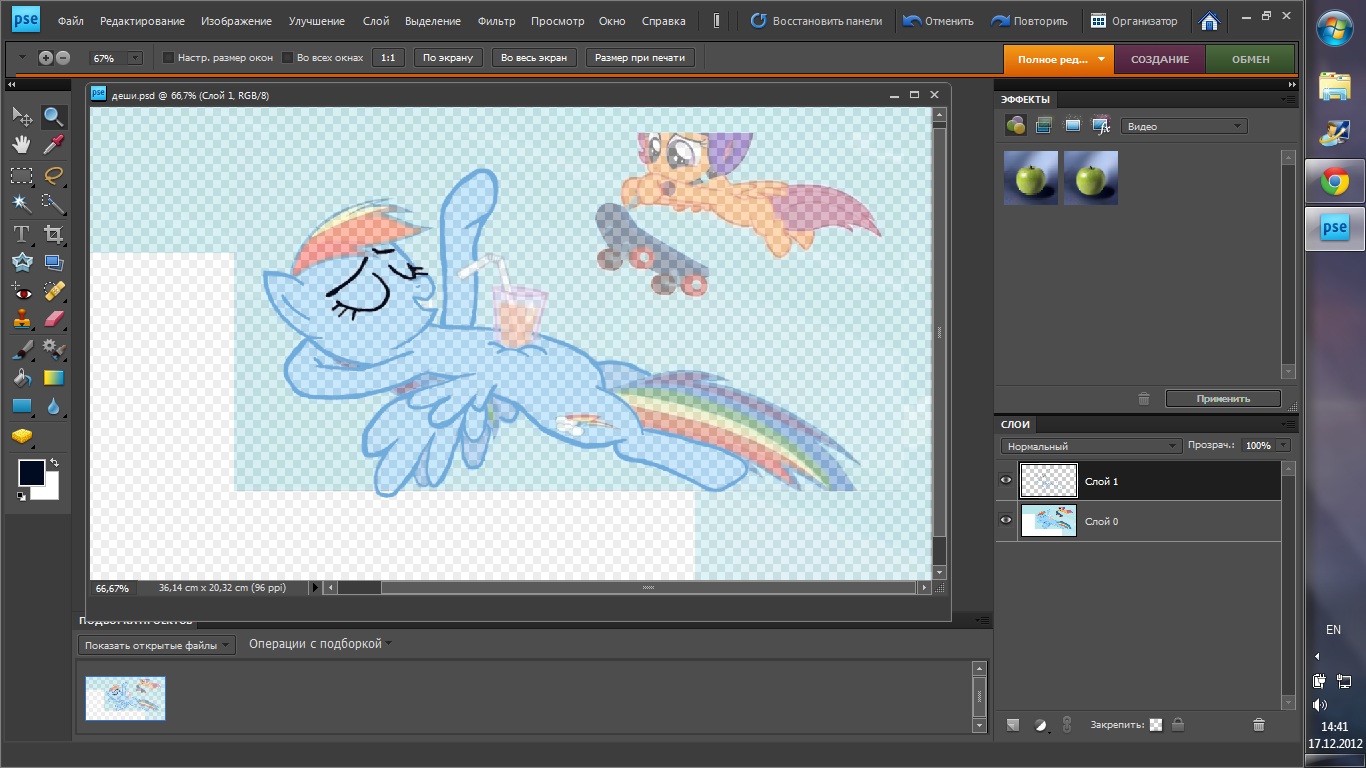Select the Eyedropper tool
Viewport: 1366px width, 768px height.
[x=54, y=145]
